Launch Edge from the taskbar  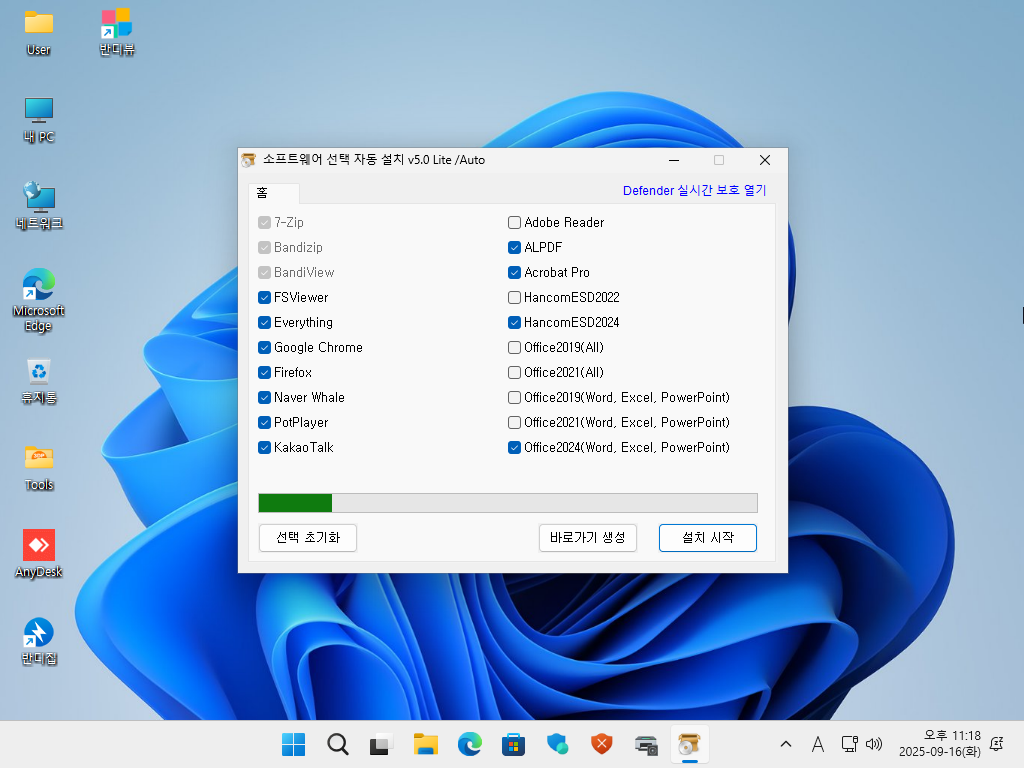click(x=470, y=744)
